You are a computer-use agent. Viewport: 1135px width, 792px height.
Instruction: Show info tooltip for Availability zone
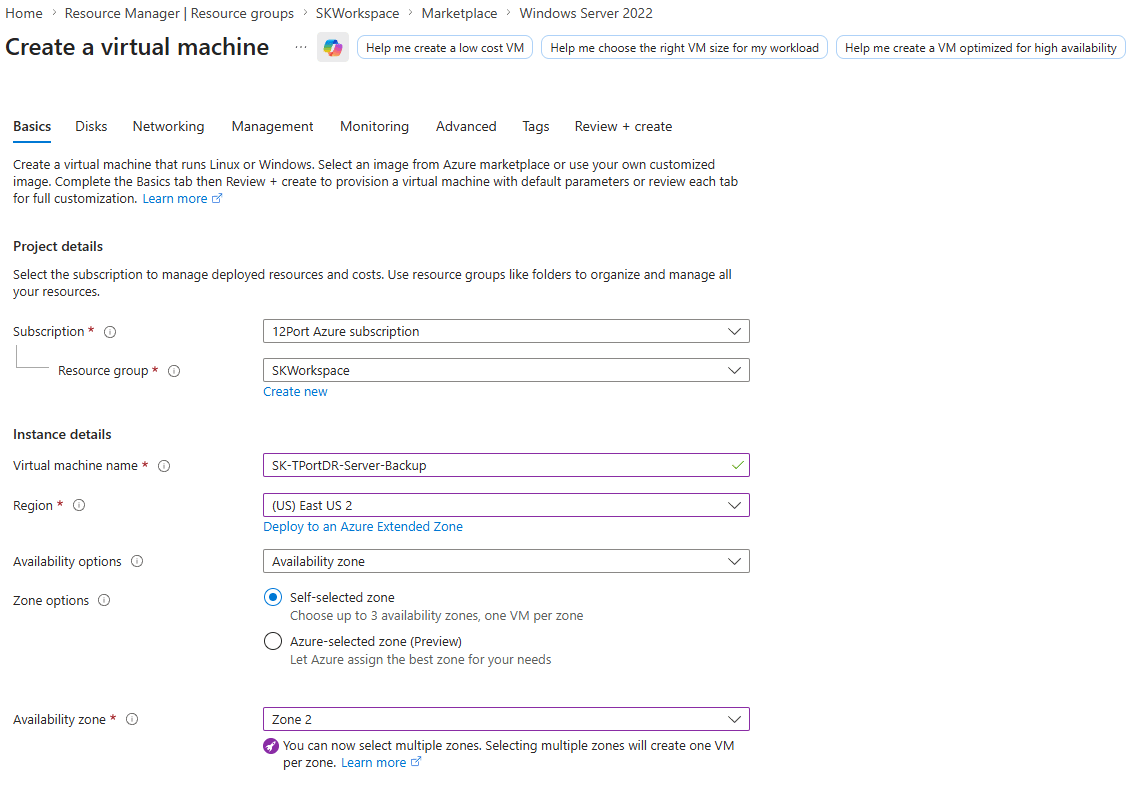[132, 719]
